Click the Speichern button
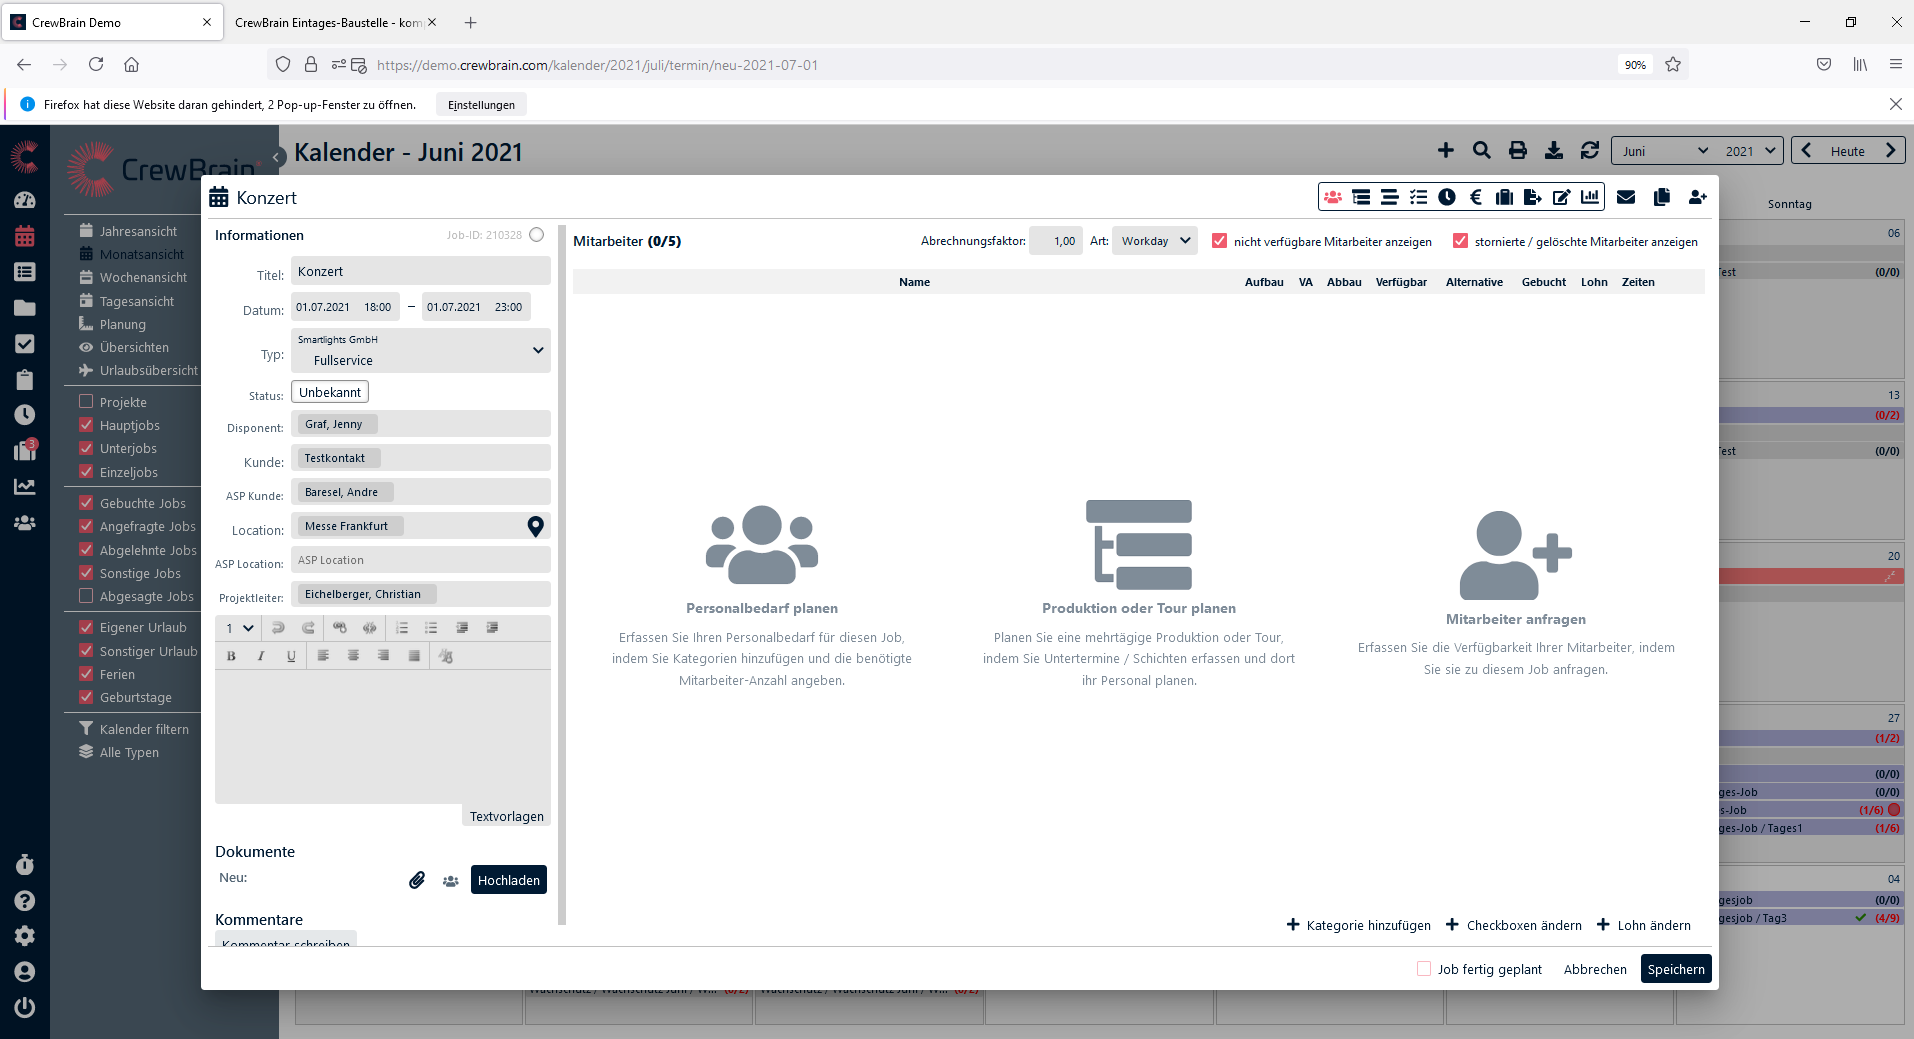 coord(1675,969)
